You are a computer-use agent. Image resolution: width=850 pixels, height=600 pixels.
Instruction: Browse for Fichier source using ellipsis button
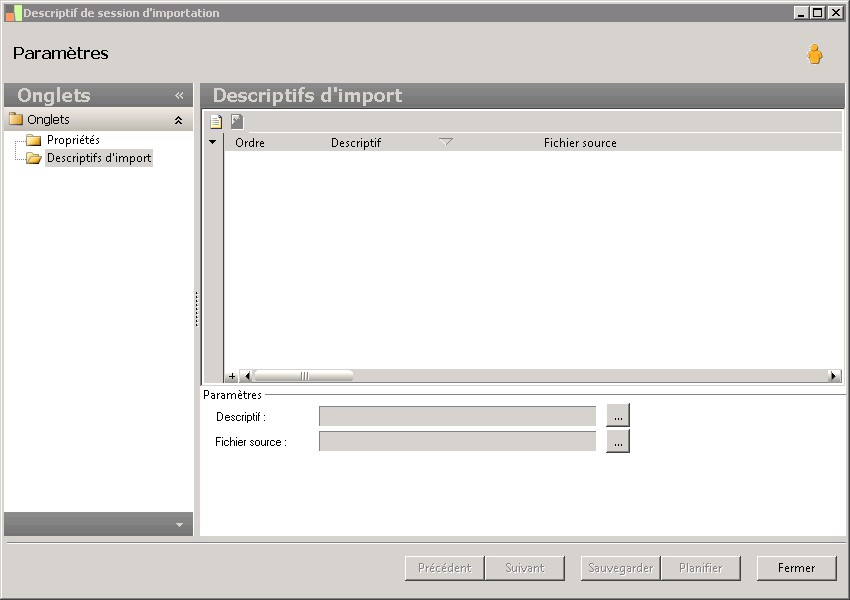pos(618,441)
